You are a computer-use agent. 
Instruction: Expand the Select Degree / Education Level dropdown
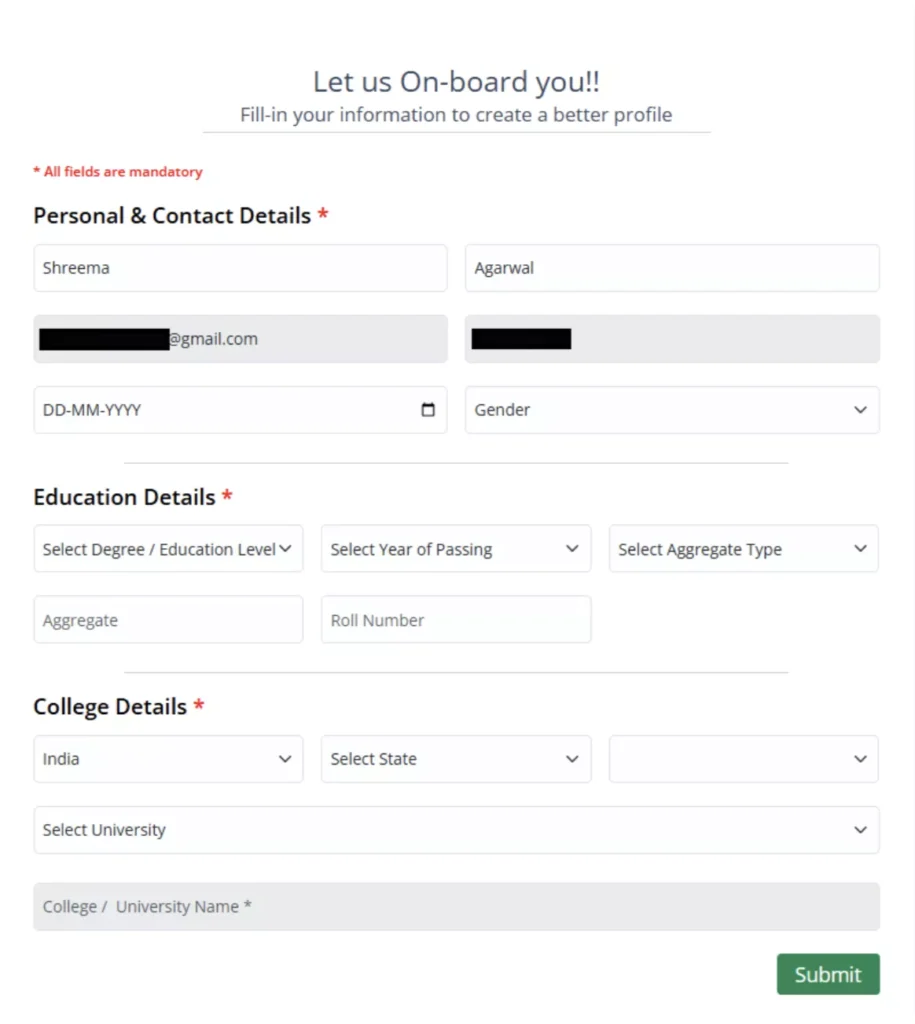168,548
